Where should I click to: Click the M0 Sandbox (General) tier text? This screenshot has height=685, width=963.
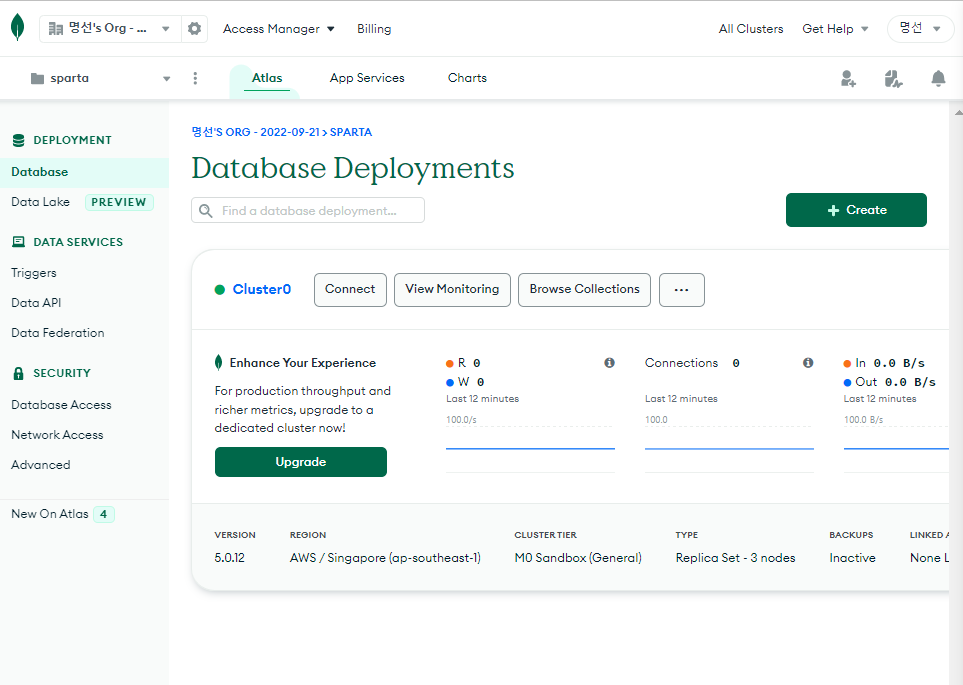pyautogui.click(x=578, y=558)
